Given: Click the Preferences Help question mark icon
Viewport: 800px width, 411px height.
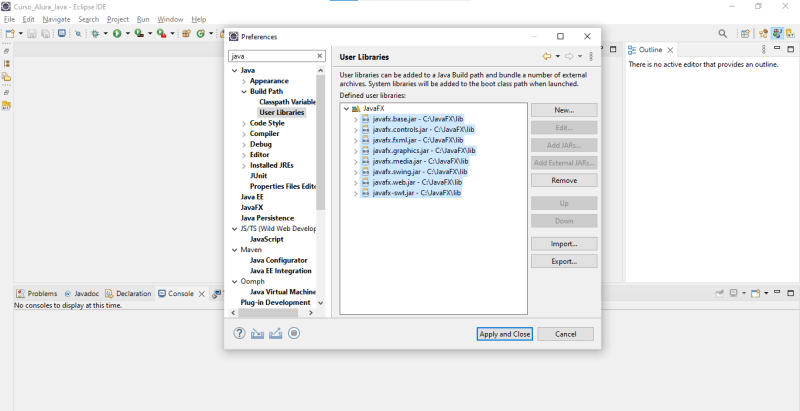Looking at the screenshot, I should 239,333.
